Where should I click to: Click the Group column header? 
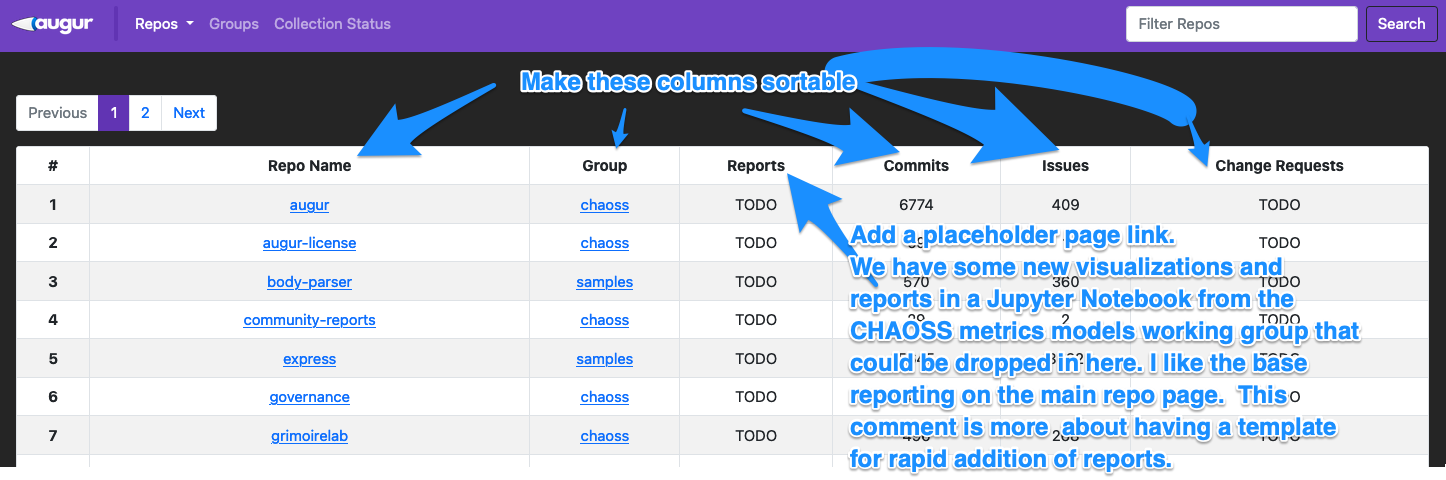pos(605,166)
